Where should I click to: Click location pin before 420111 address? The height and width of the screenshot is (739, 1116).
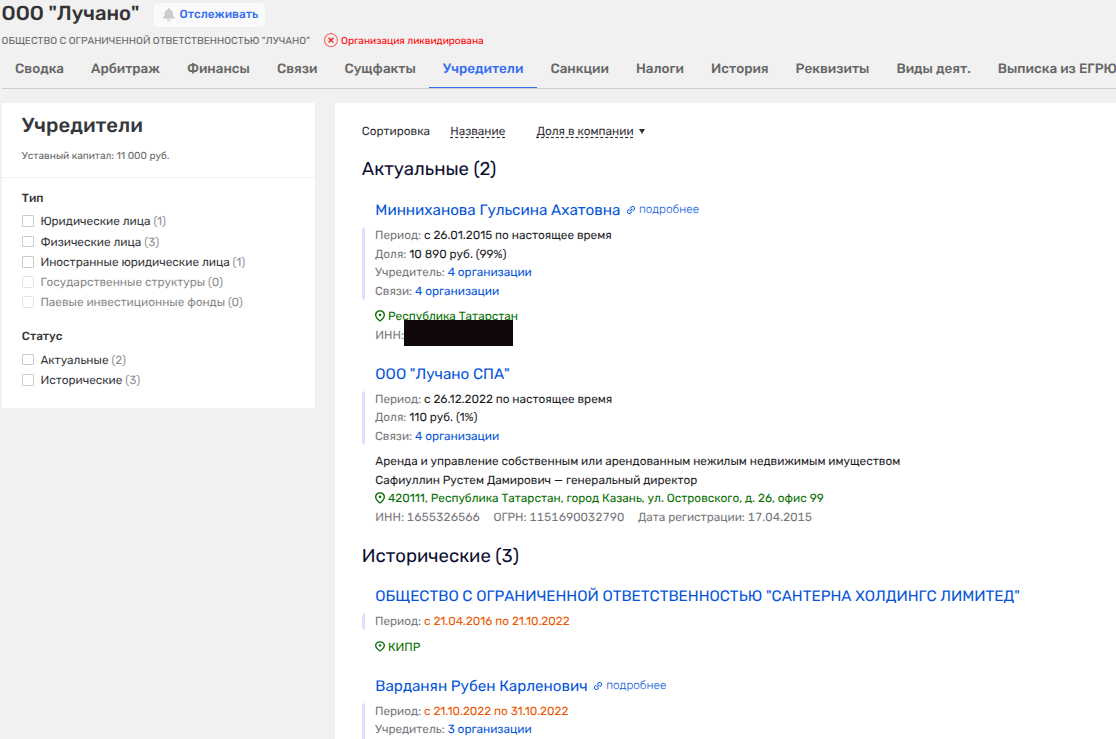click(380, 498)
